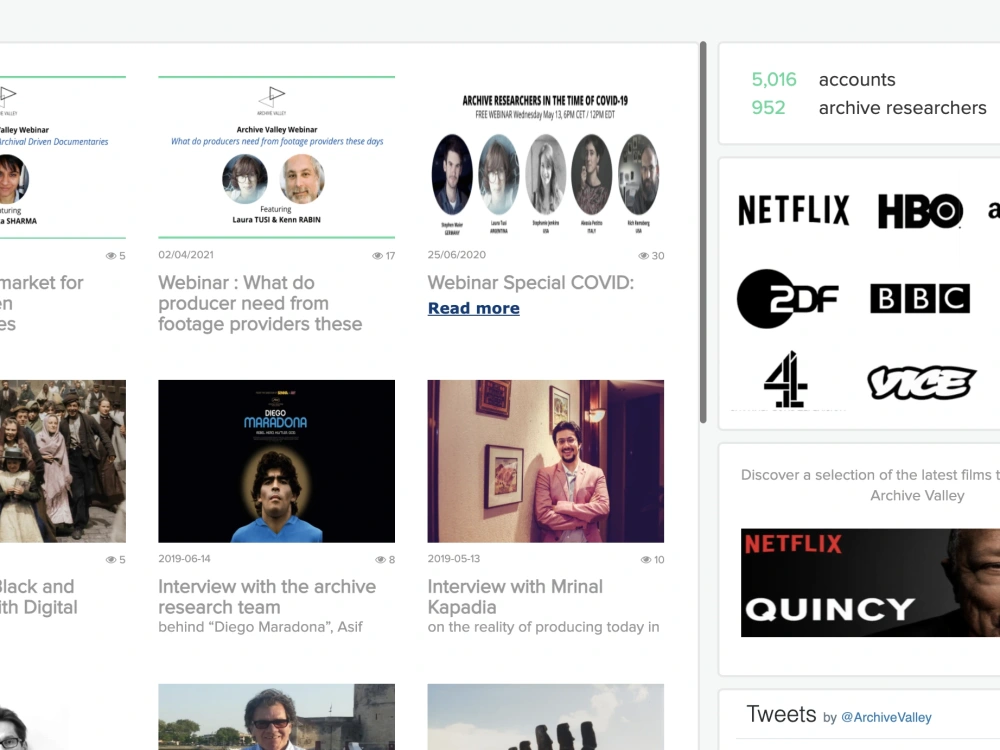1000x750 pixels.
Task: Click the view-count eye icon showing 17
Action: (x=378, y=256)
